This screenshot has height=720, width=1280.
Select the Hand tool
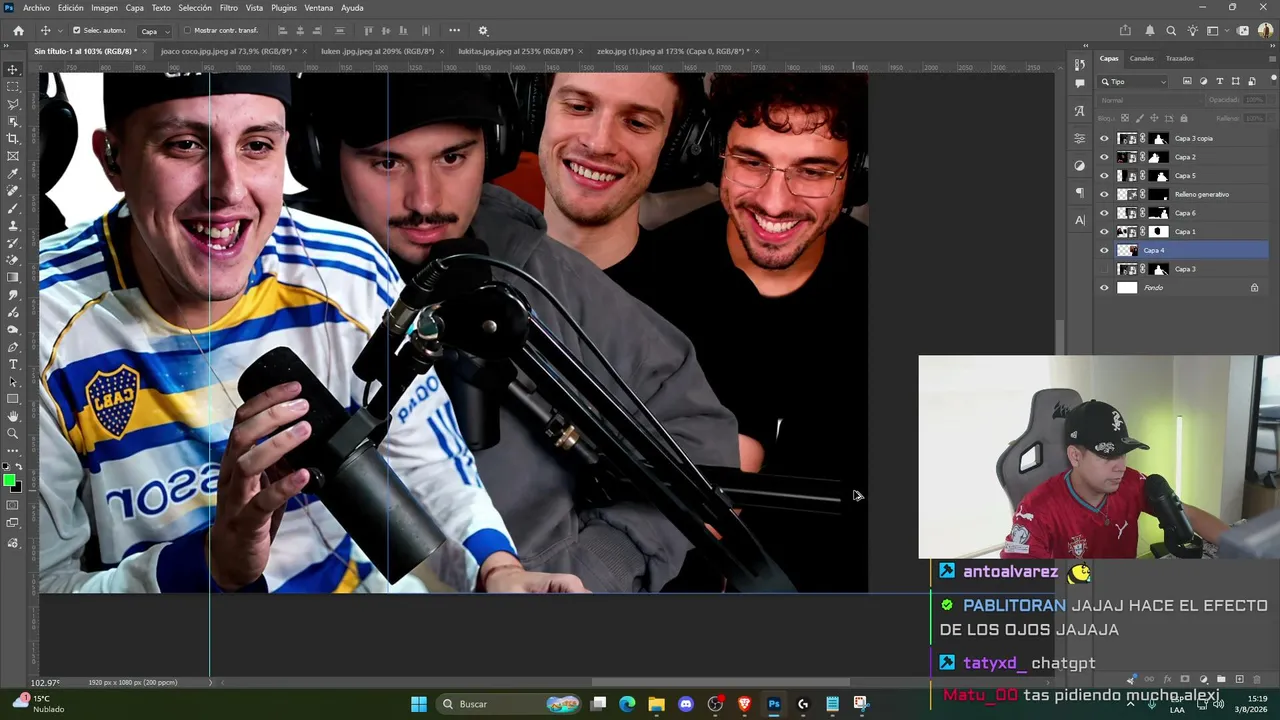point(13,416)
